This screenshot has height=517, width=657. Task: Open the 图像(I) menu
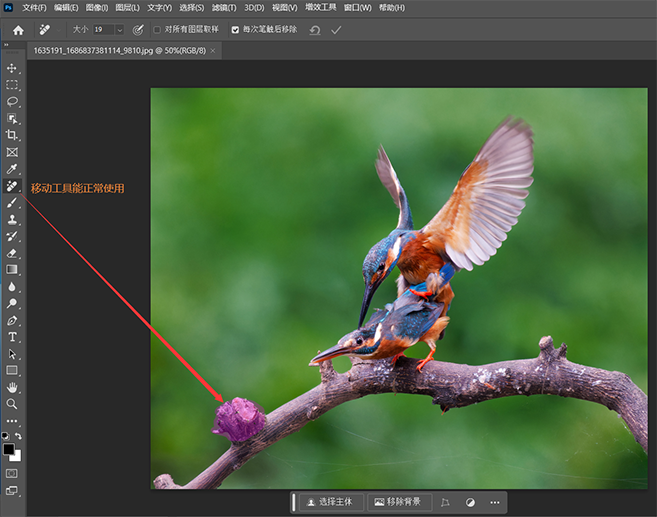click(97, 8)
